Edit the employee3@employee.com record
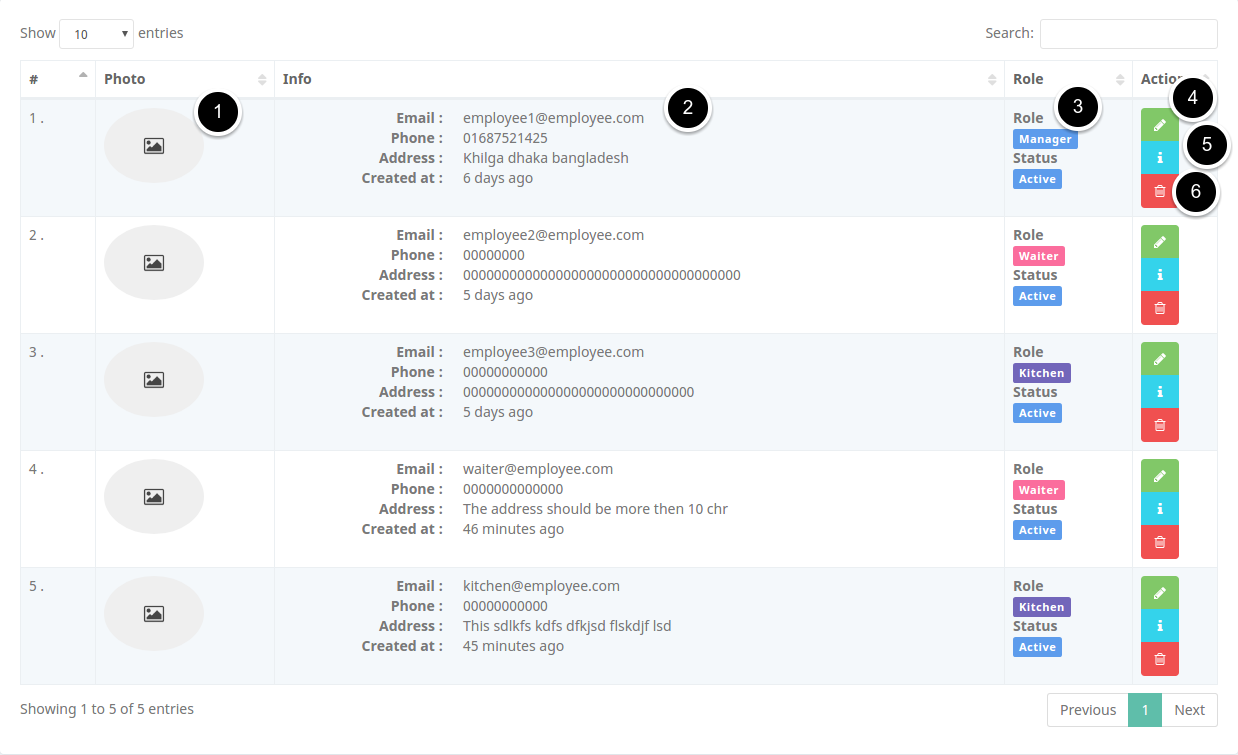This screenshot has height=755, width=1238. [x=1160, y=359]
